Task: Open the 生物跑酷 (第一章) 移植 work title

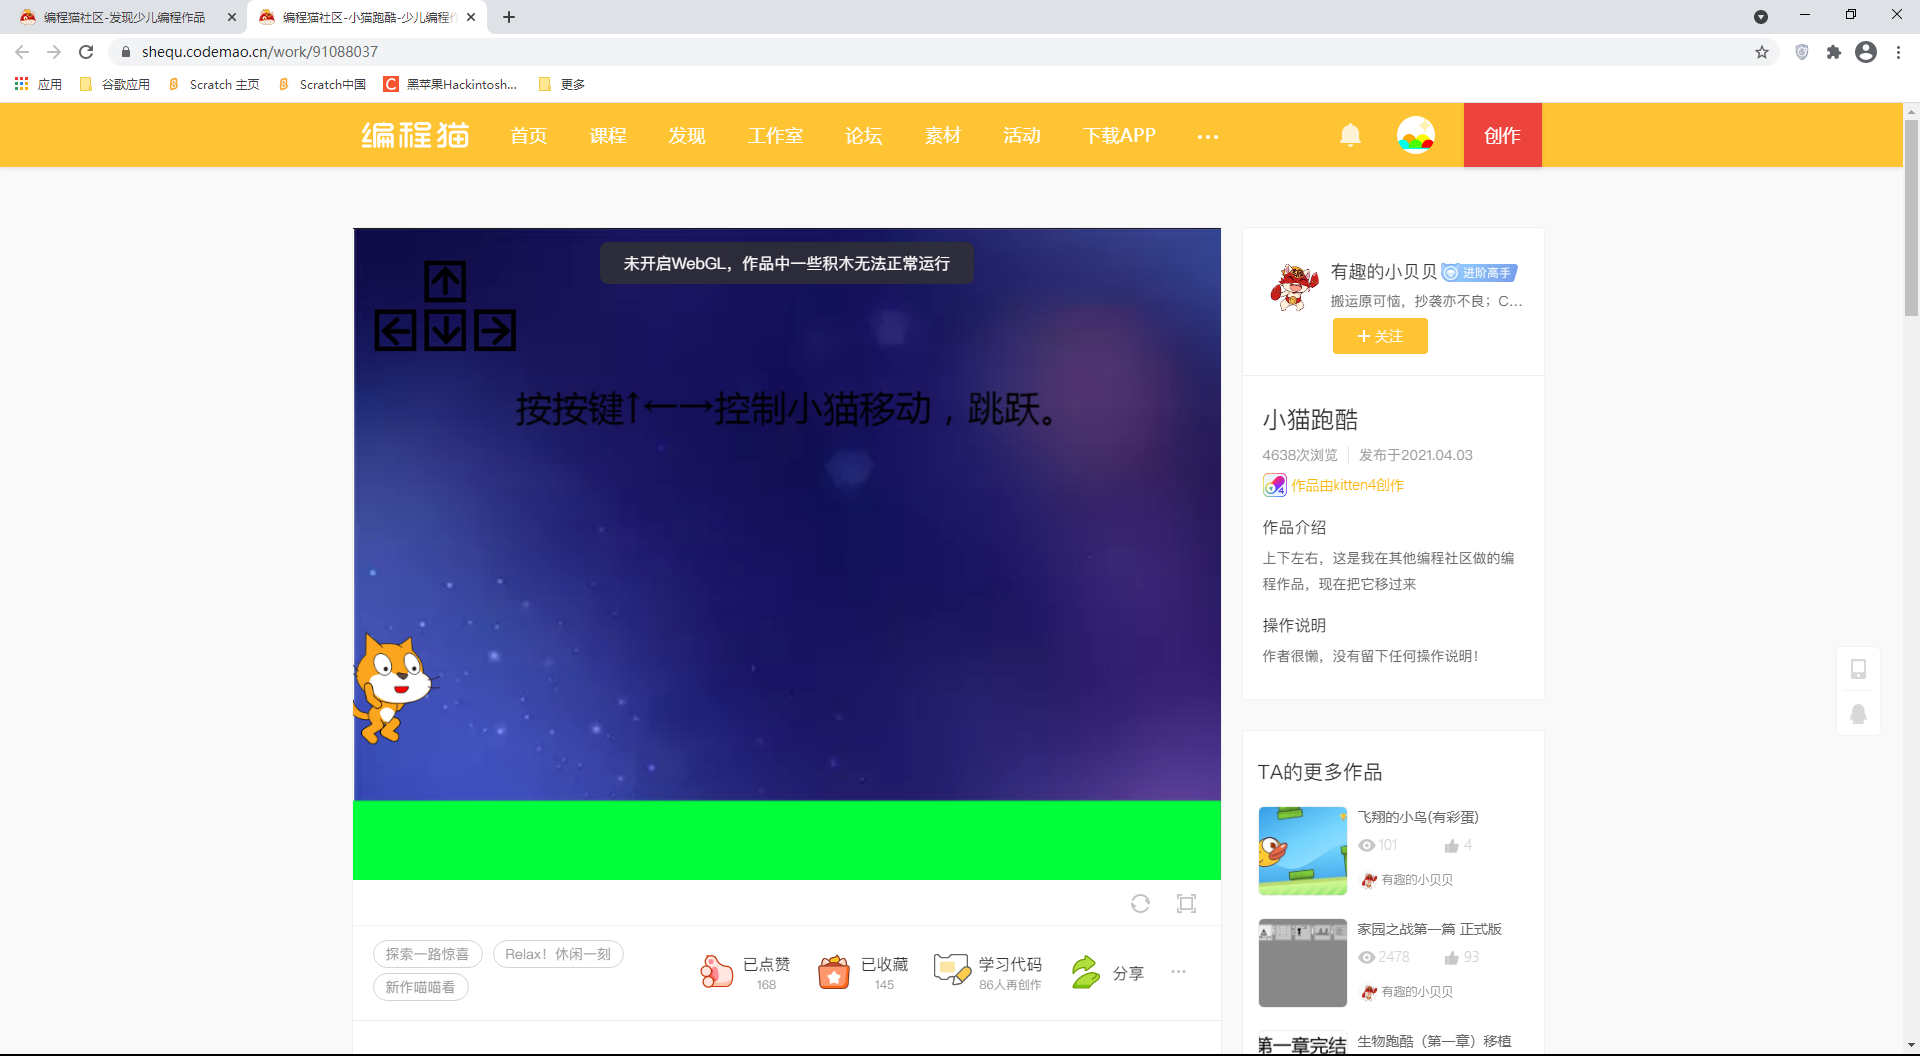Action: tap(1434, 1041)
